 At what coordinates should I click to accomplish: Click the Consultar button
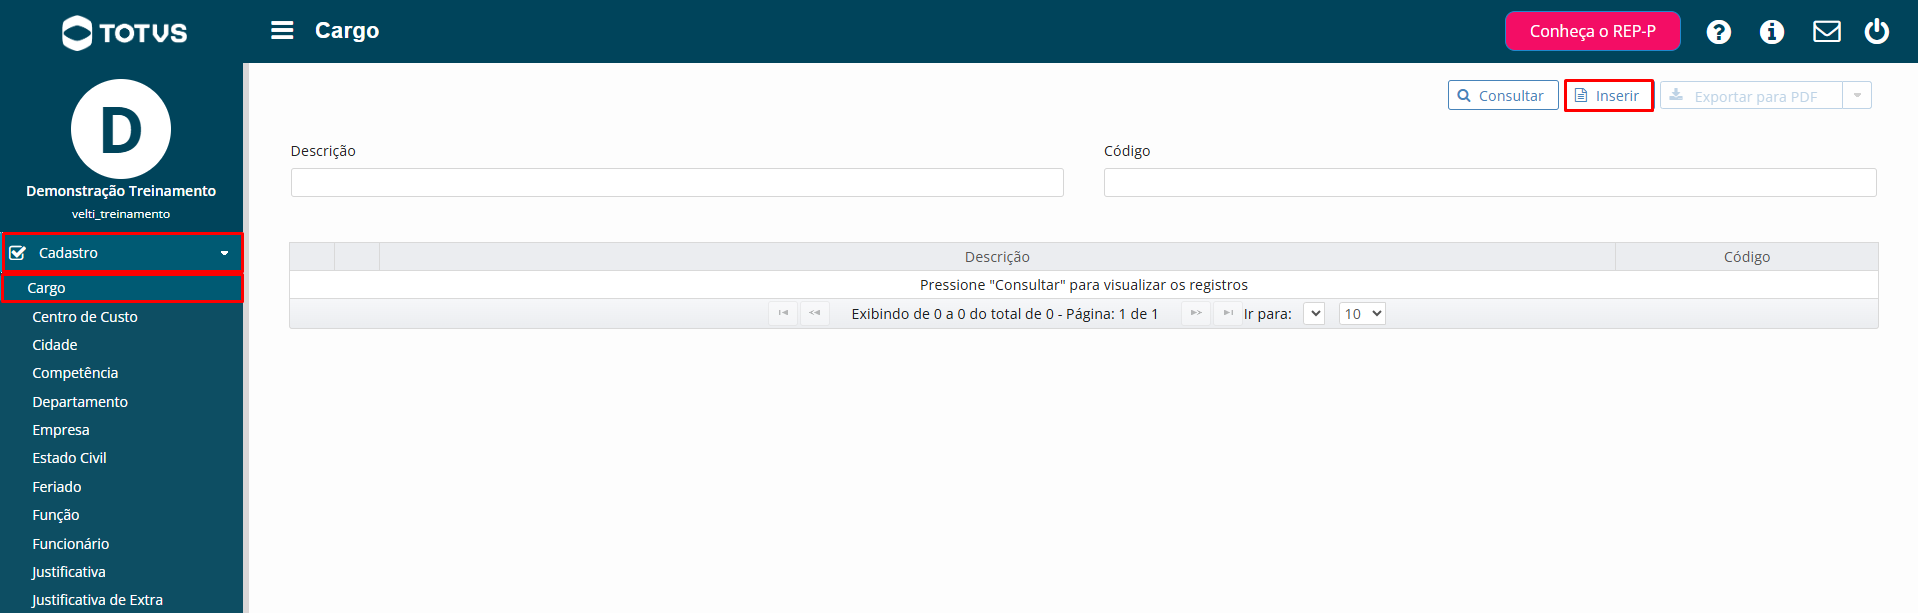pyautogui.click(x=1503, y=96)
